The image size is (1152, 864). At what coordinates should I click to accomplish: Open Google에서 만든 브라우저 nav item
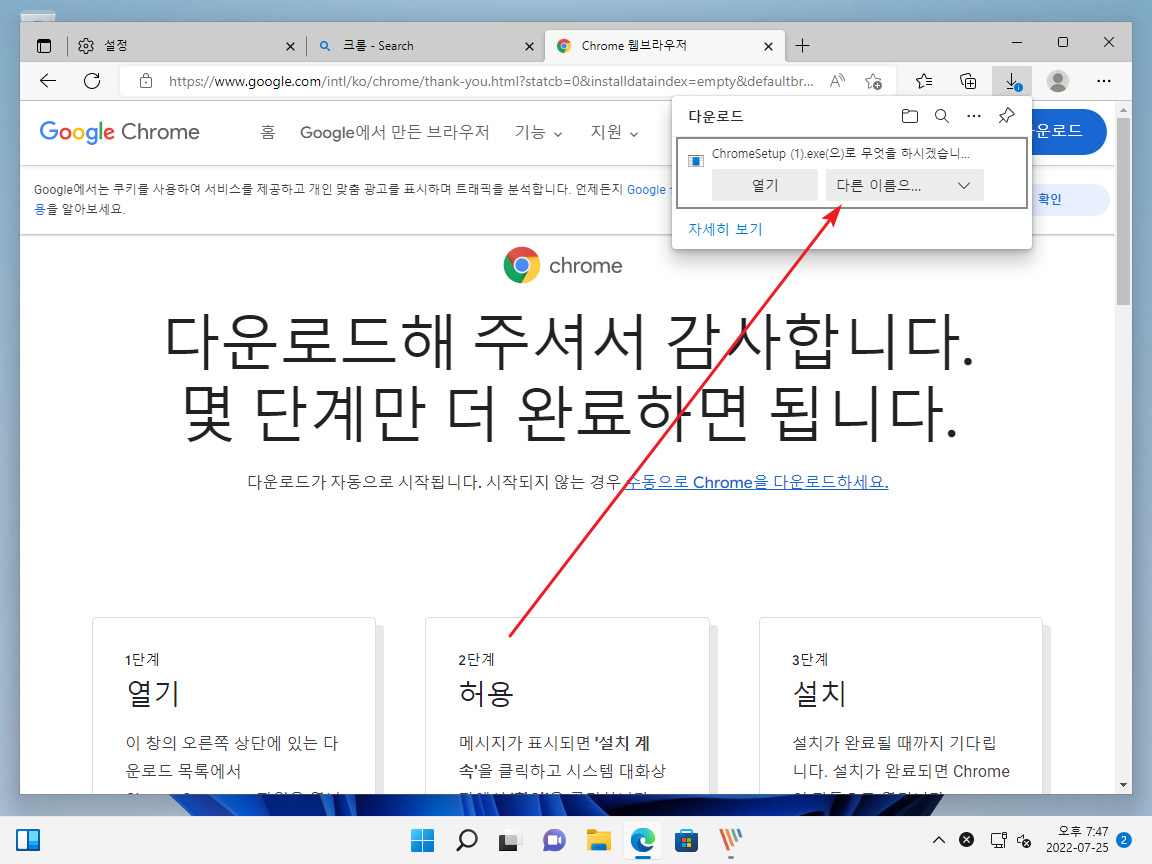coord(395,132)
